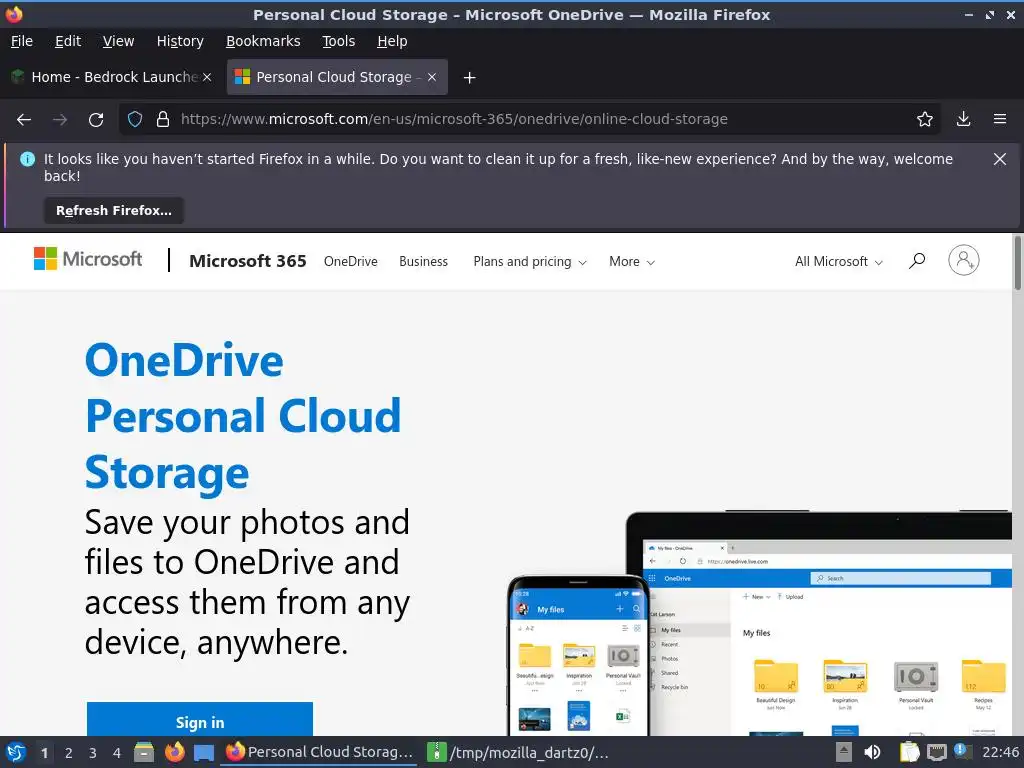The width and height of the screenshot is (1024, 768).
Task: Open the History menu
Action: [180, 41]
